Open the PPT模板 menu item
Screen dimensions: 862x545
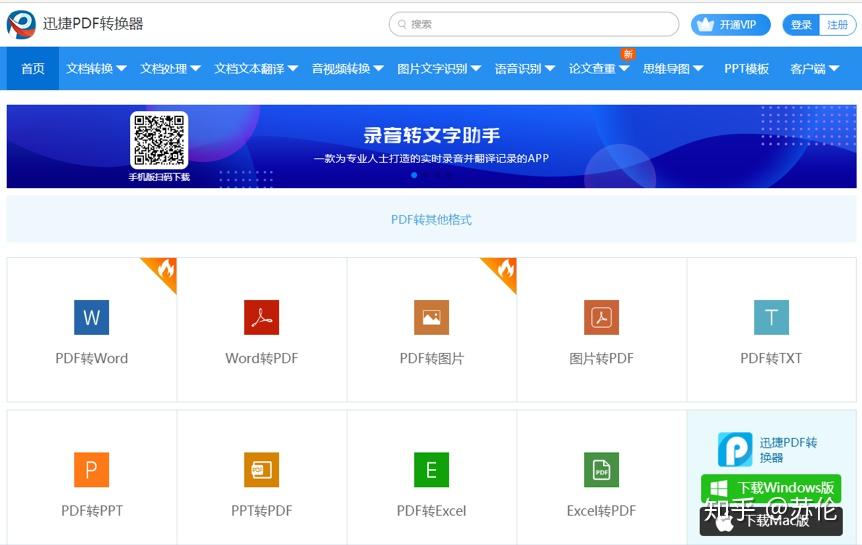(x=746, y=69)
